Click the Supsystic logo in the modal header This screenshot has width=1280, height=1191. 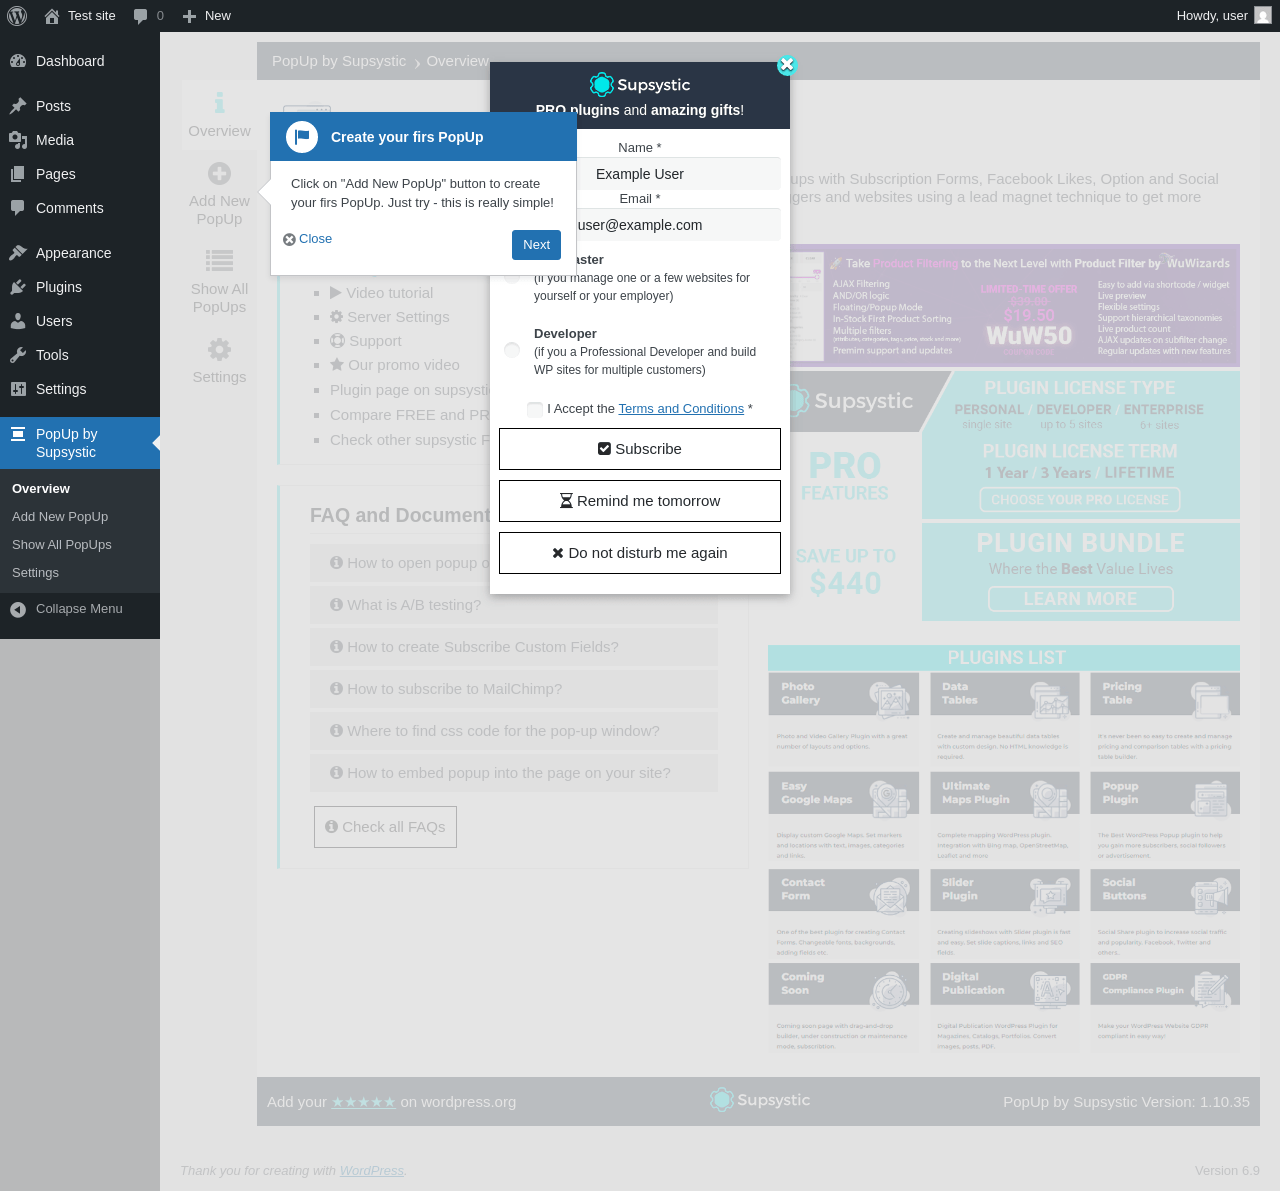pyautogui.click(x=640, y=85)
